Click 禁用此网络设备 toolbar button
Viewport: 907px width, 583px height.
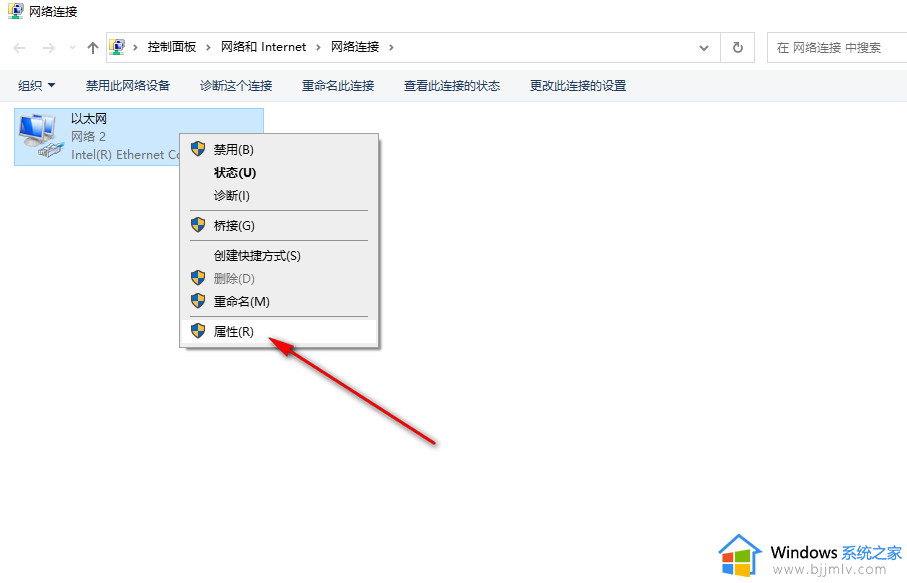click(x=128, y=86)
